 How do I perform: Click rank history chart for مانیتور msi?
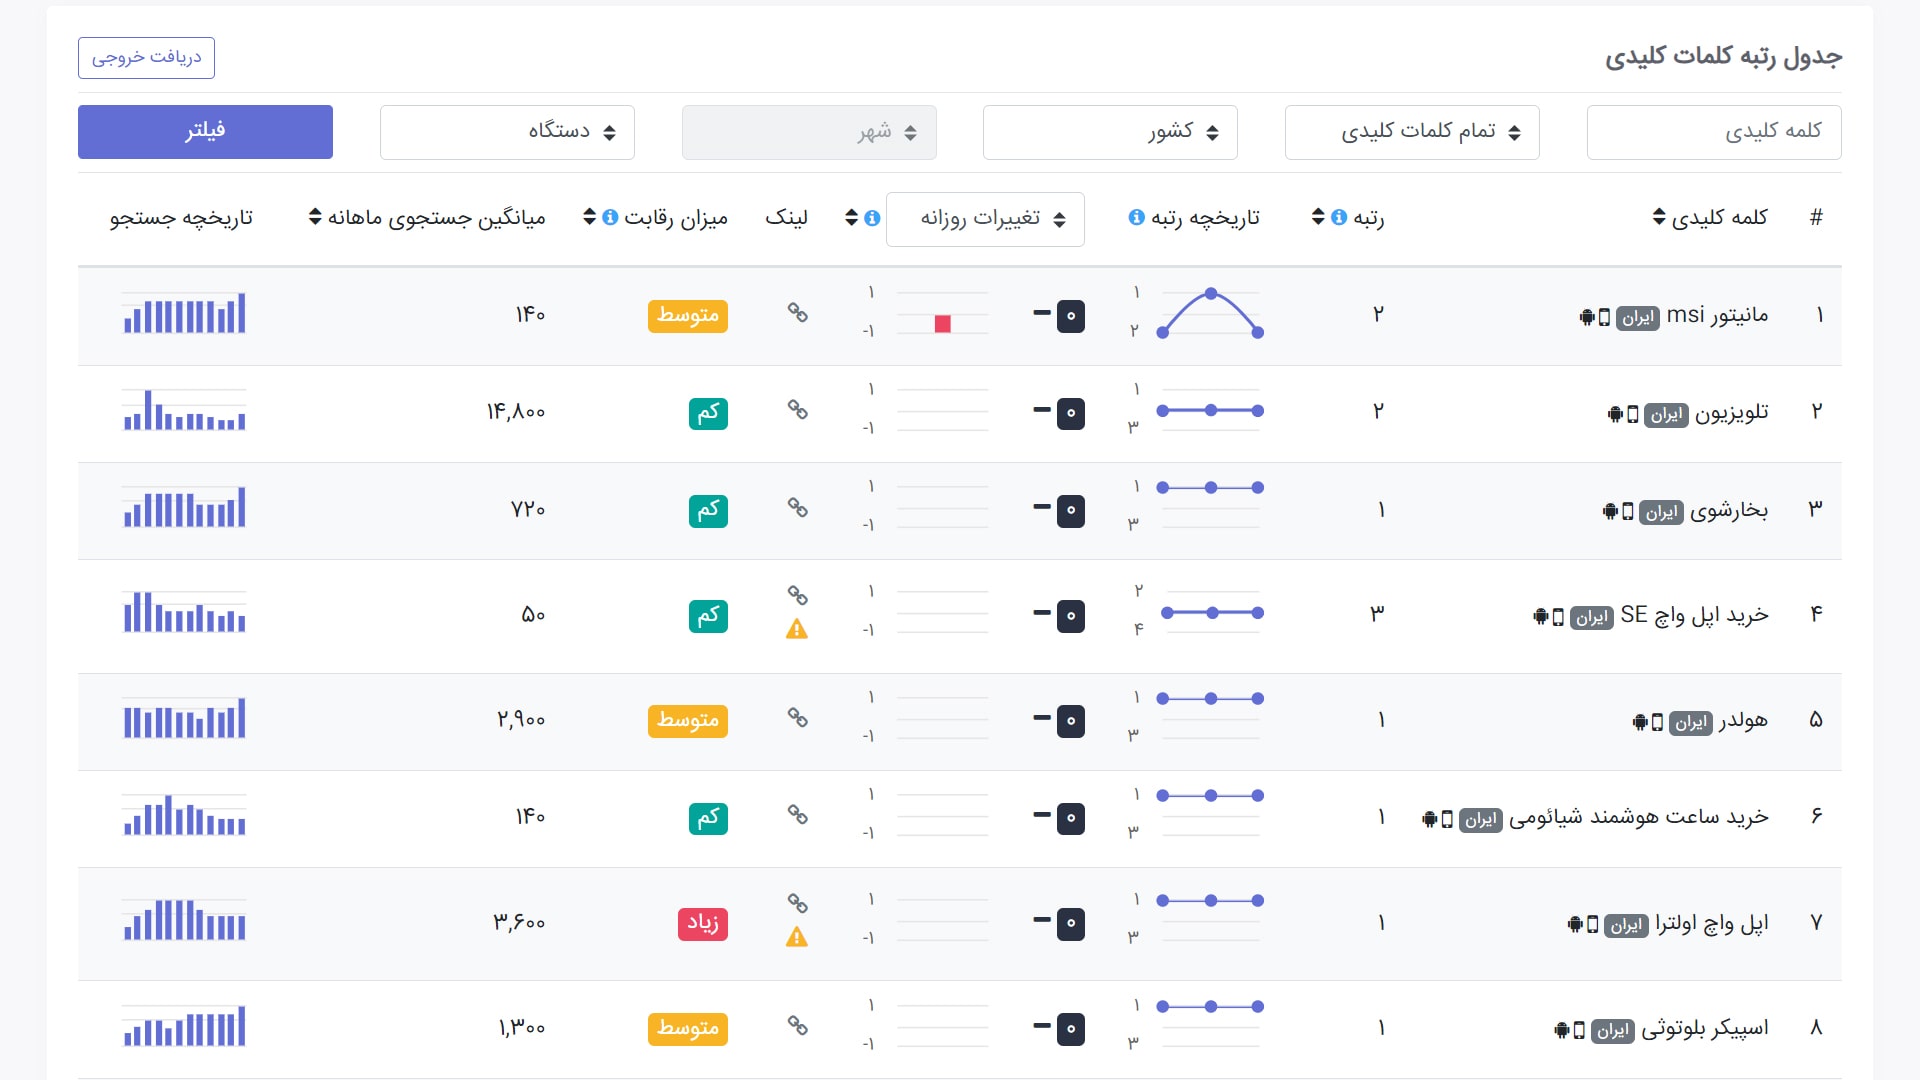pos(1210,313)
